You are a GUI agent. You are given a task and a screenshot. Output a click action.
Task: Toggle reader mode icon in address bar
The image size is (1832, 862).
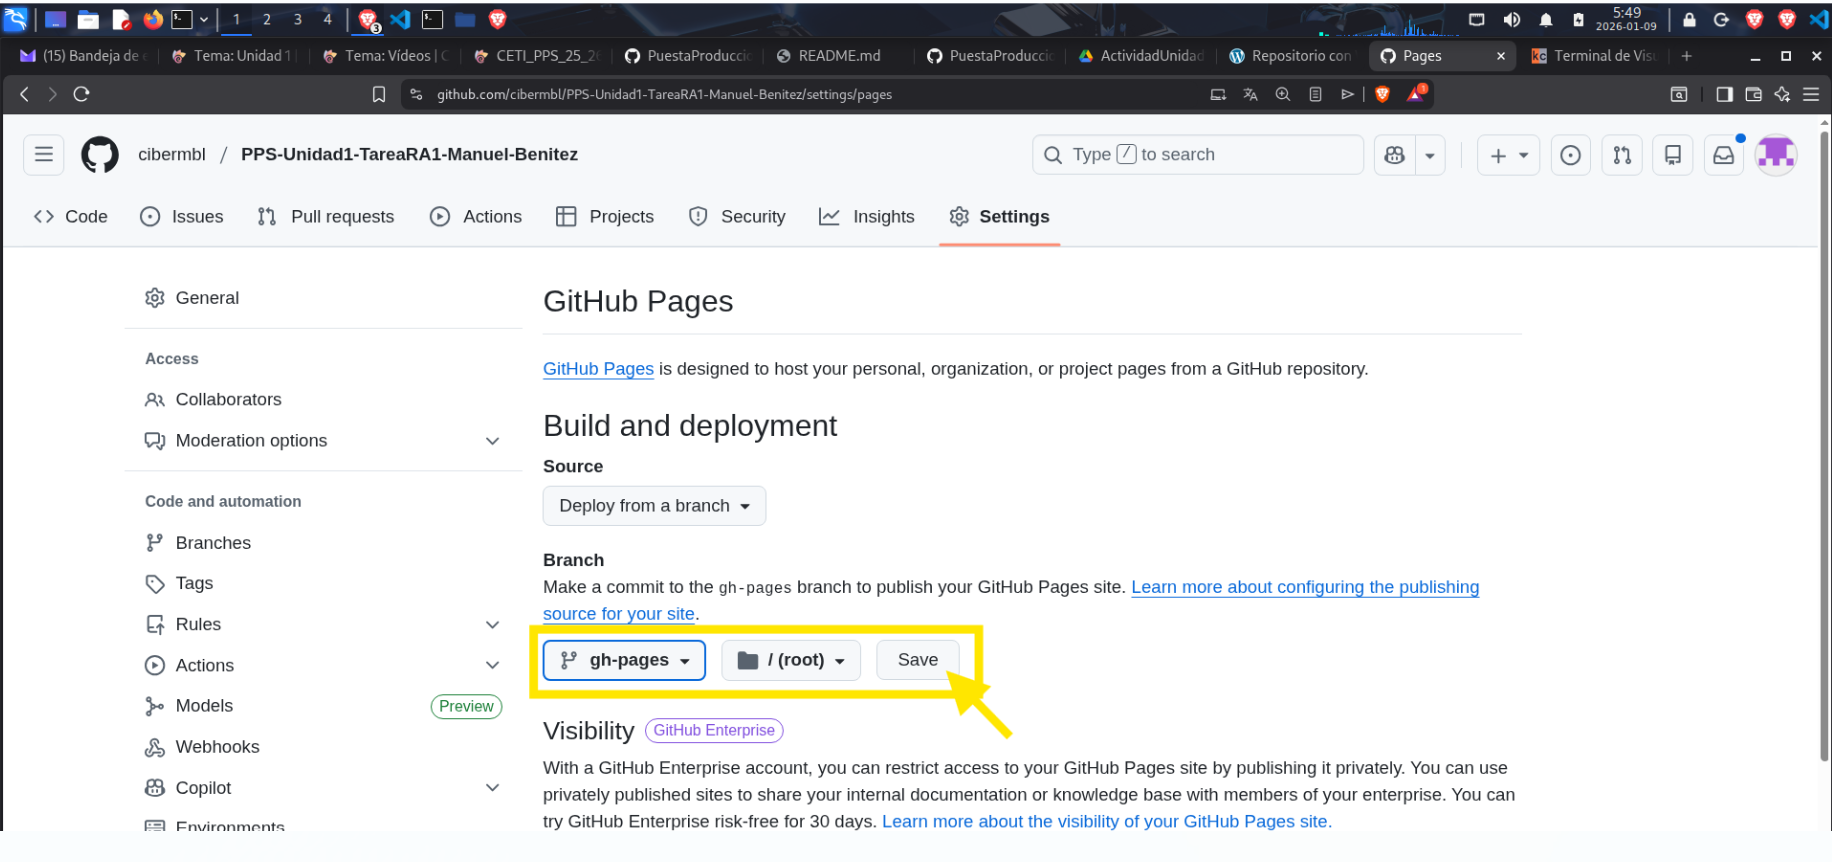[x=1315, y=94]
